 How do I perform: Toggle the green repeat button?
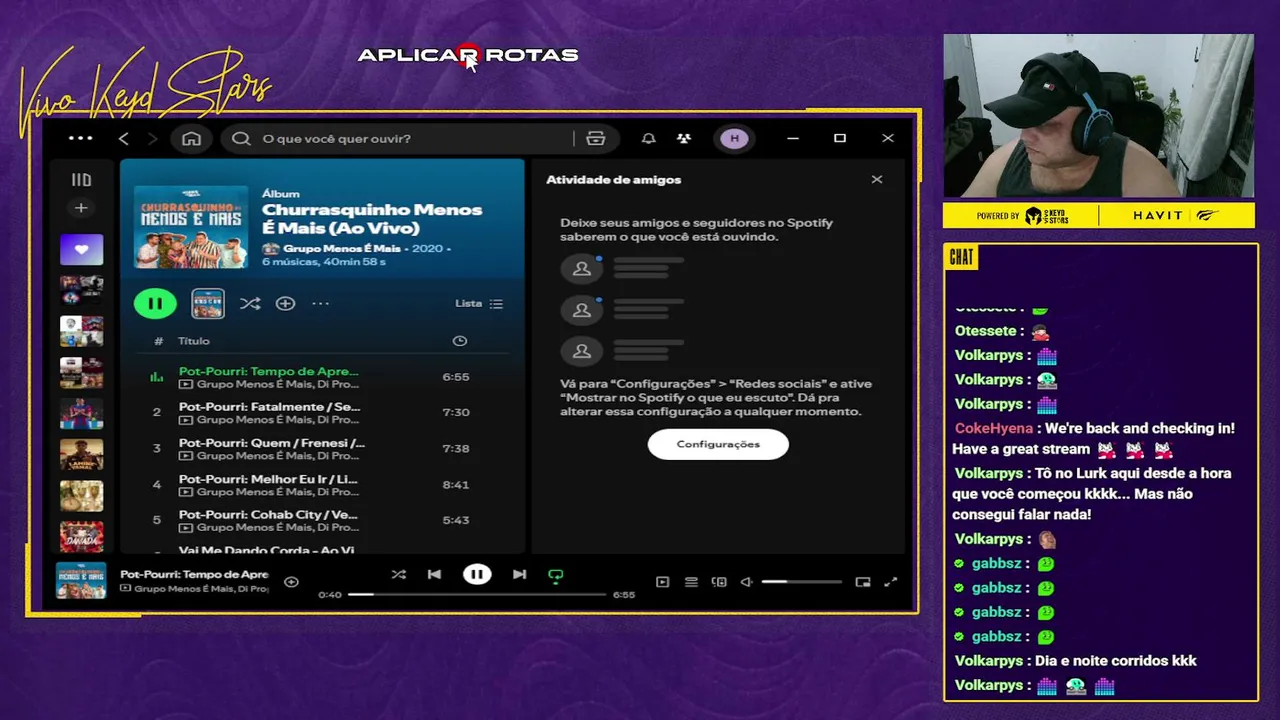556,575
